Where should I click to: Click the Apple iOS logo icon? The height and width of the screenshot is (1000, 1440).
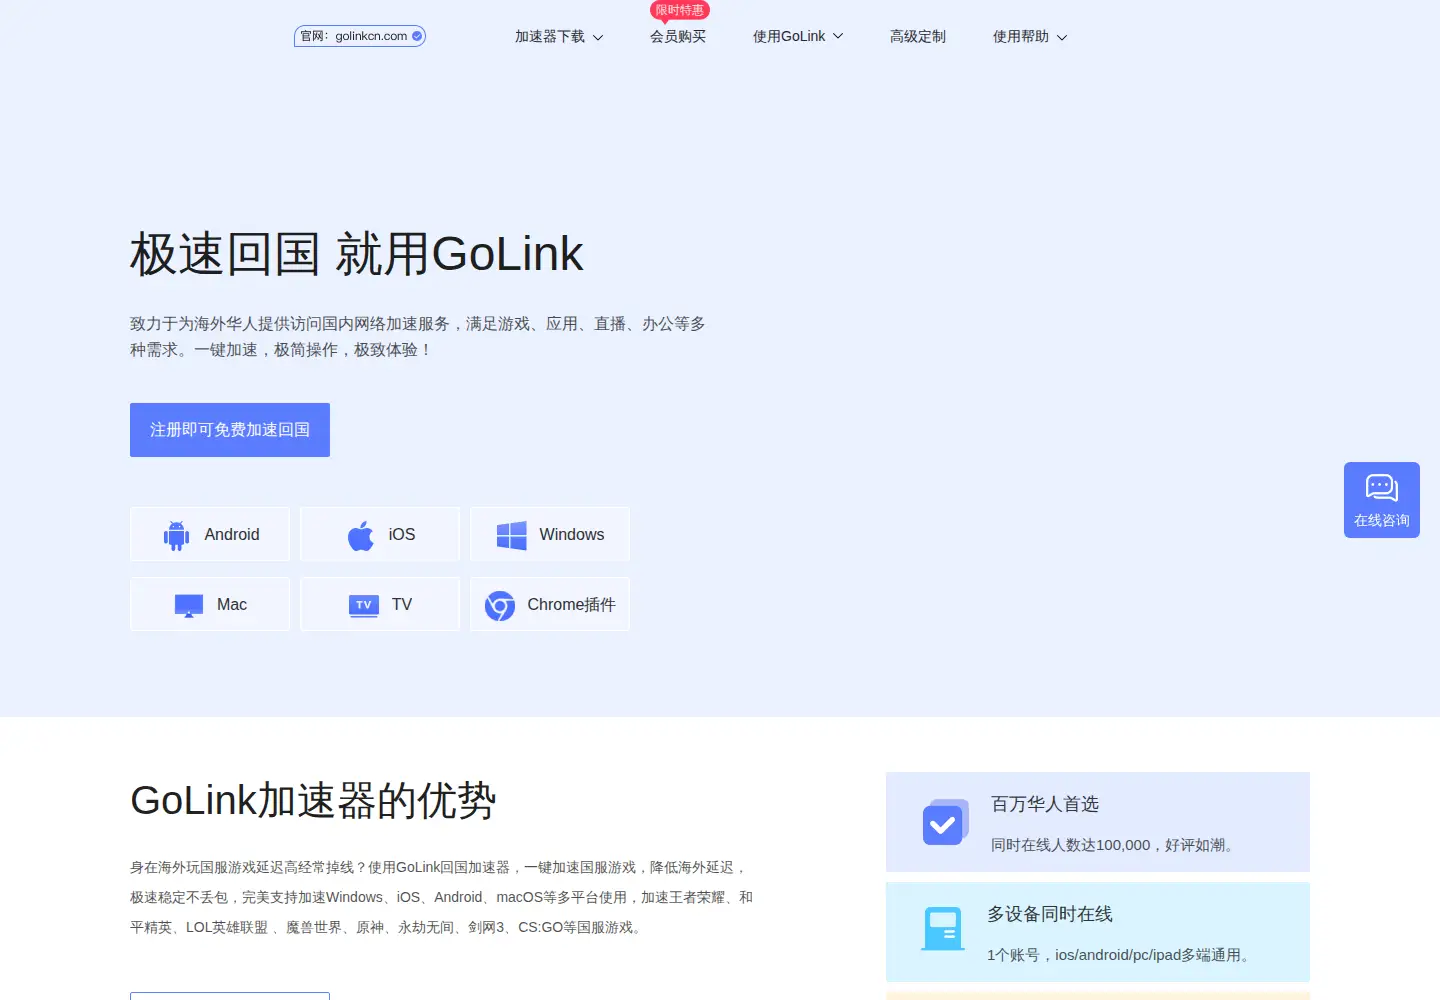point(361,535)
